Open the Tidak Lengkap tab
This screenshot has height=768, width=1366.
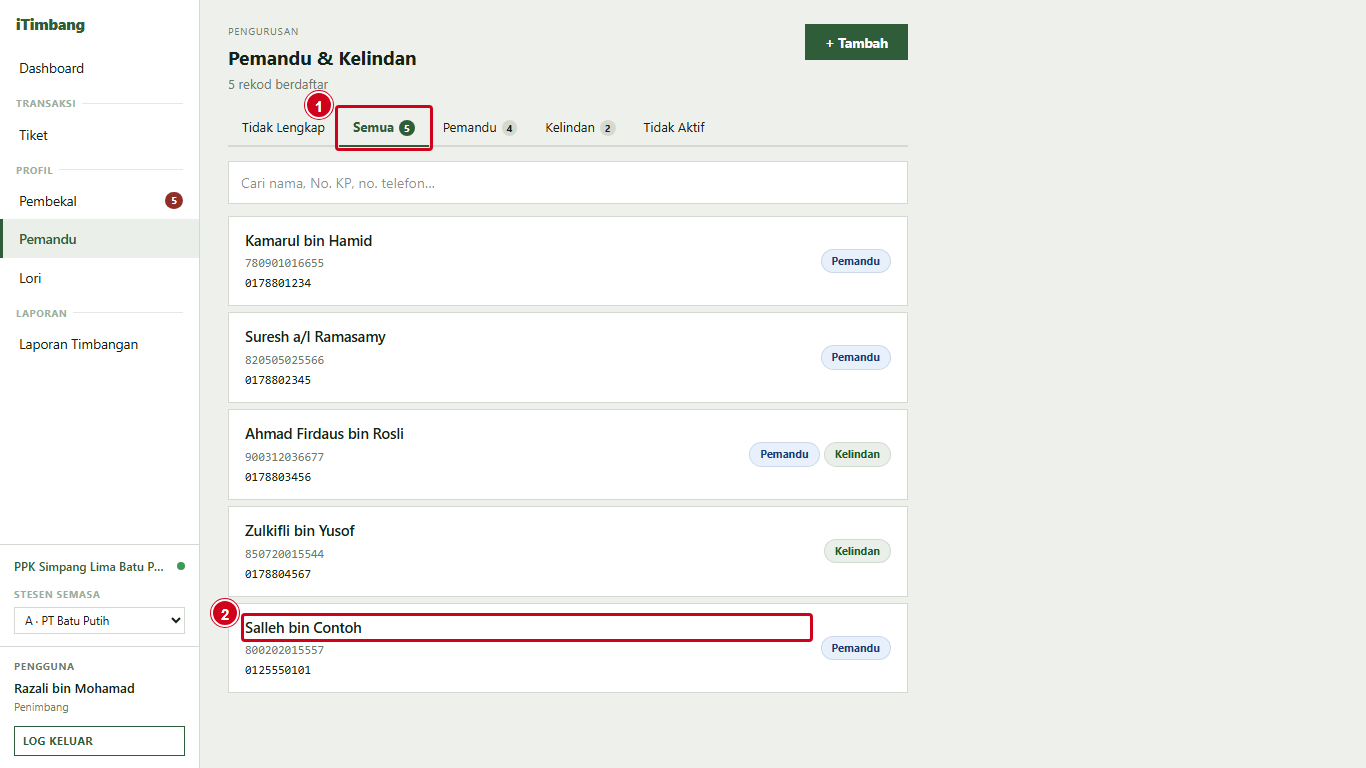click(x=283, y=128)
